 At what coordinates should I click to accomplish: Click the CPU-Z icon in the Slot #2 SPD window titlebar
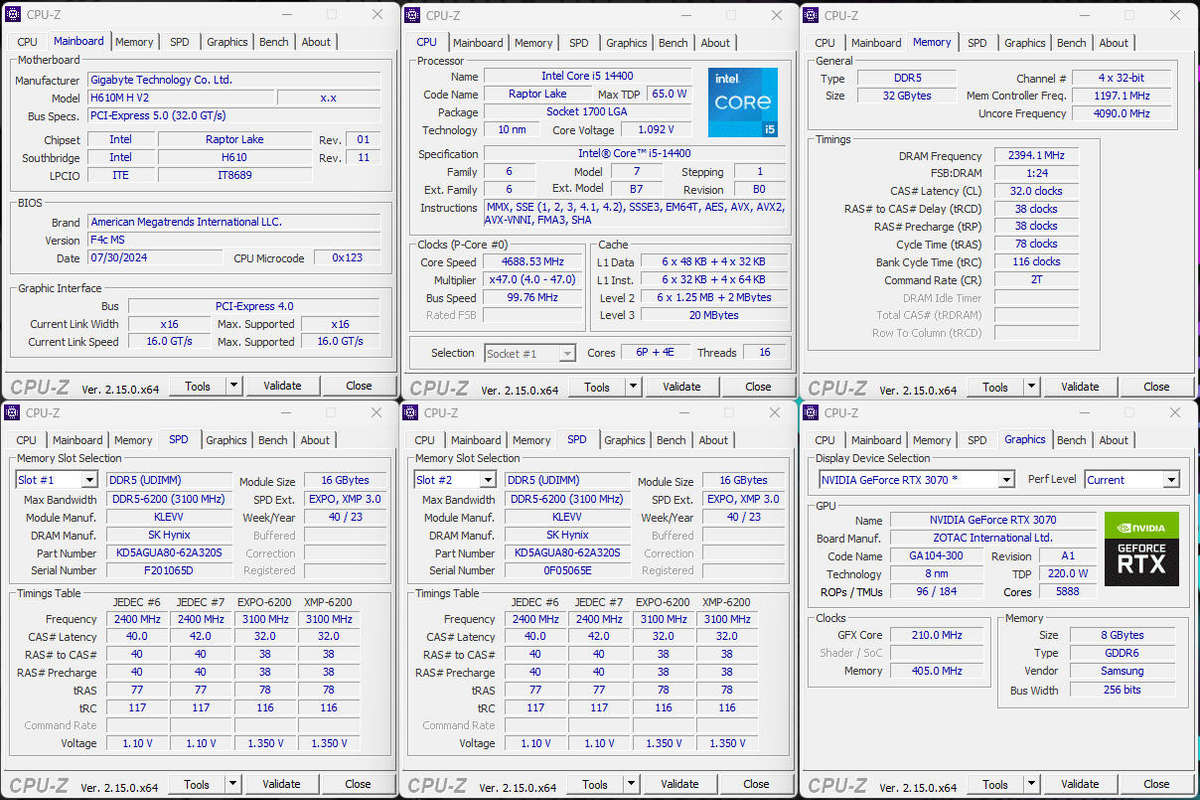(x=408, y=412)
